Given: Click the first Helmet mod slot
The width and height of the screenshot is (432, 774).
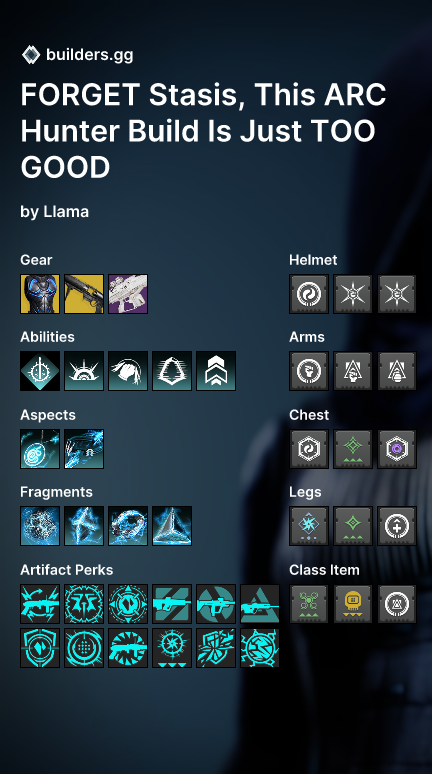Looking at the screenshot, I should point(309,294).
